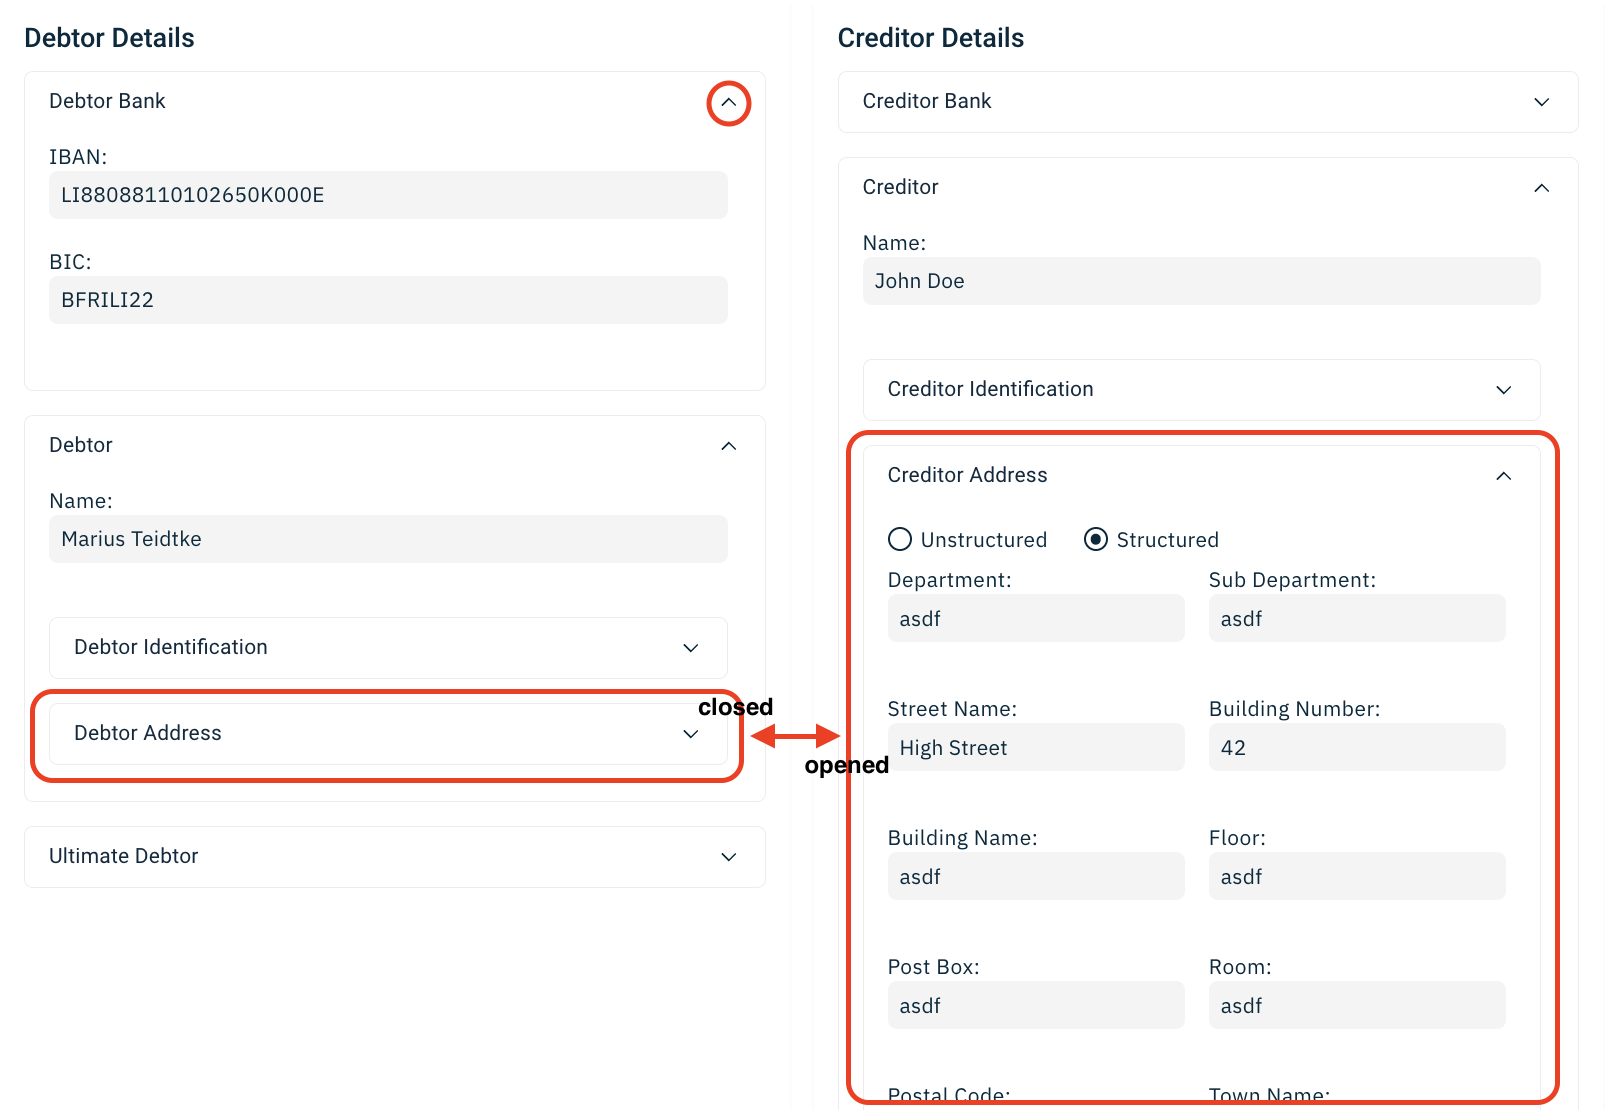Screen dimensions: 1622x1110
Task: Collapse the Creditor section chevron
Action: tap(1541, 188)
